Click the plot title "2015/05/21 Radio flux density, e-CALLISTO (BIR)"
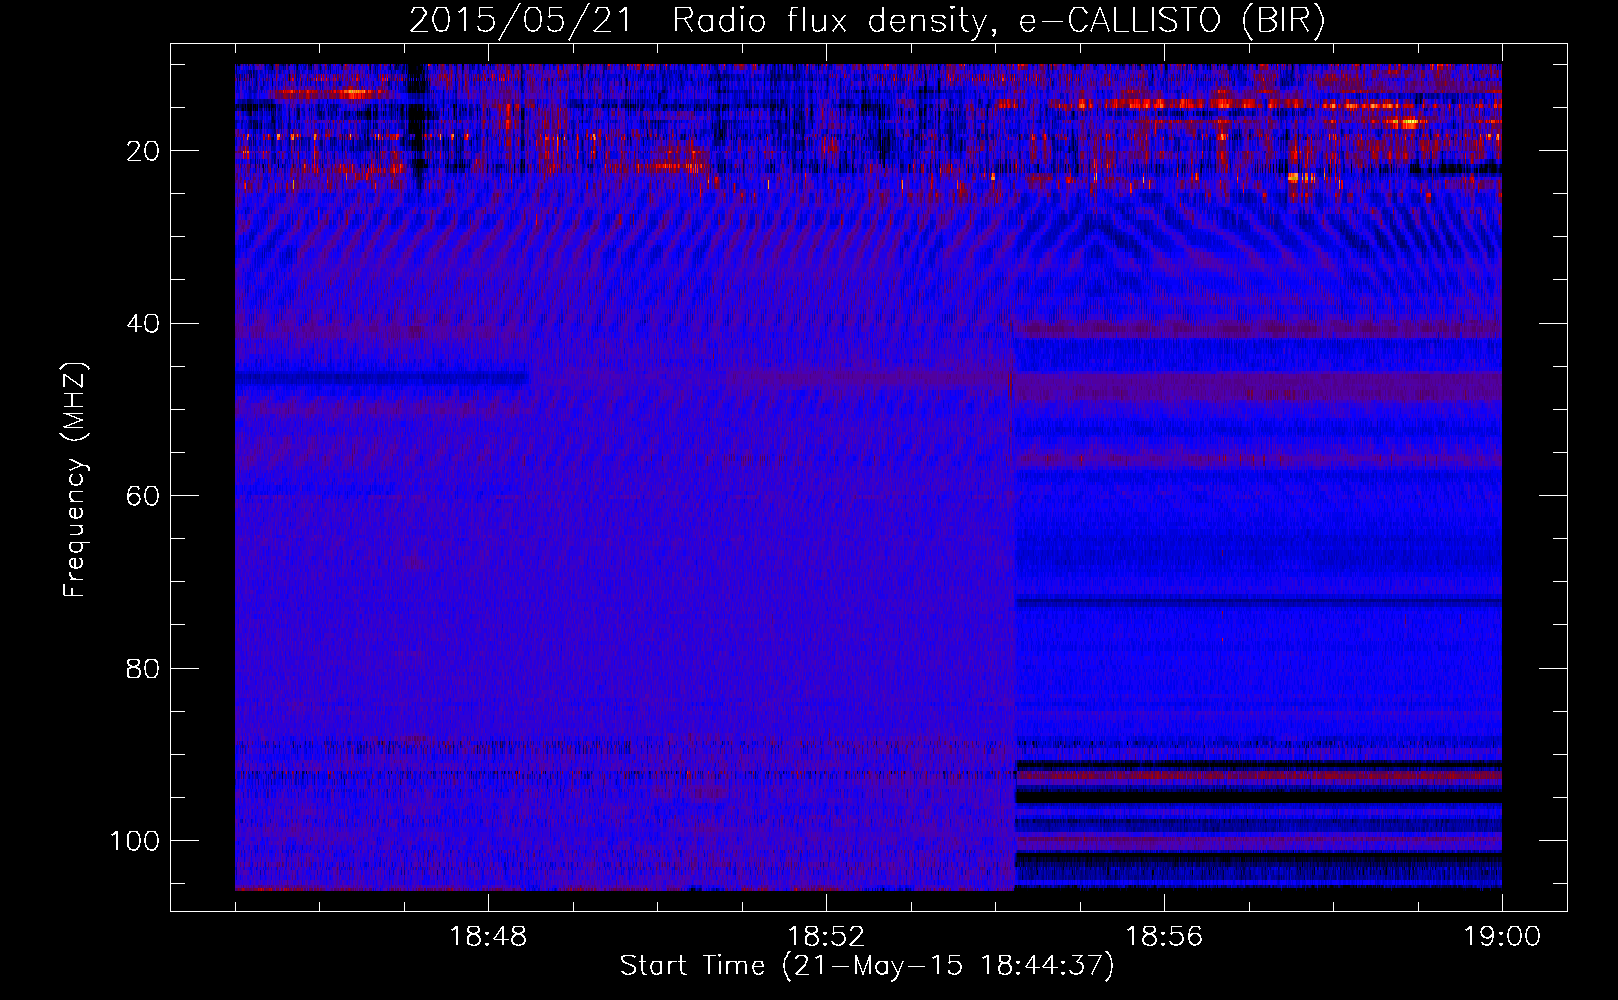This screenshot has width=1618, height=1000. [x=867, y=21]
